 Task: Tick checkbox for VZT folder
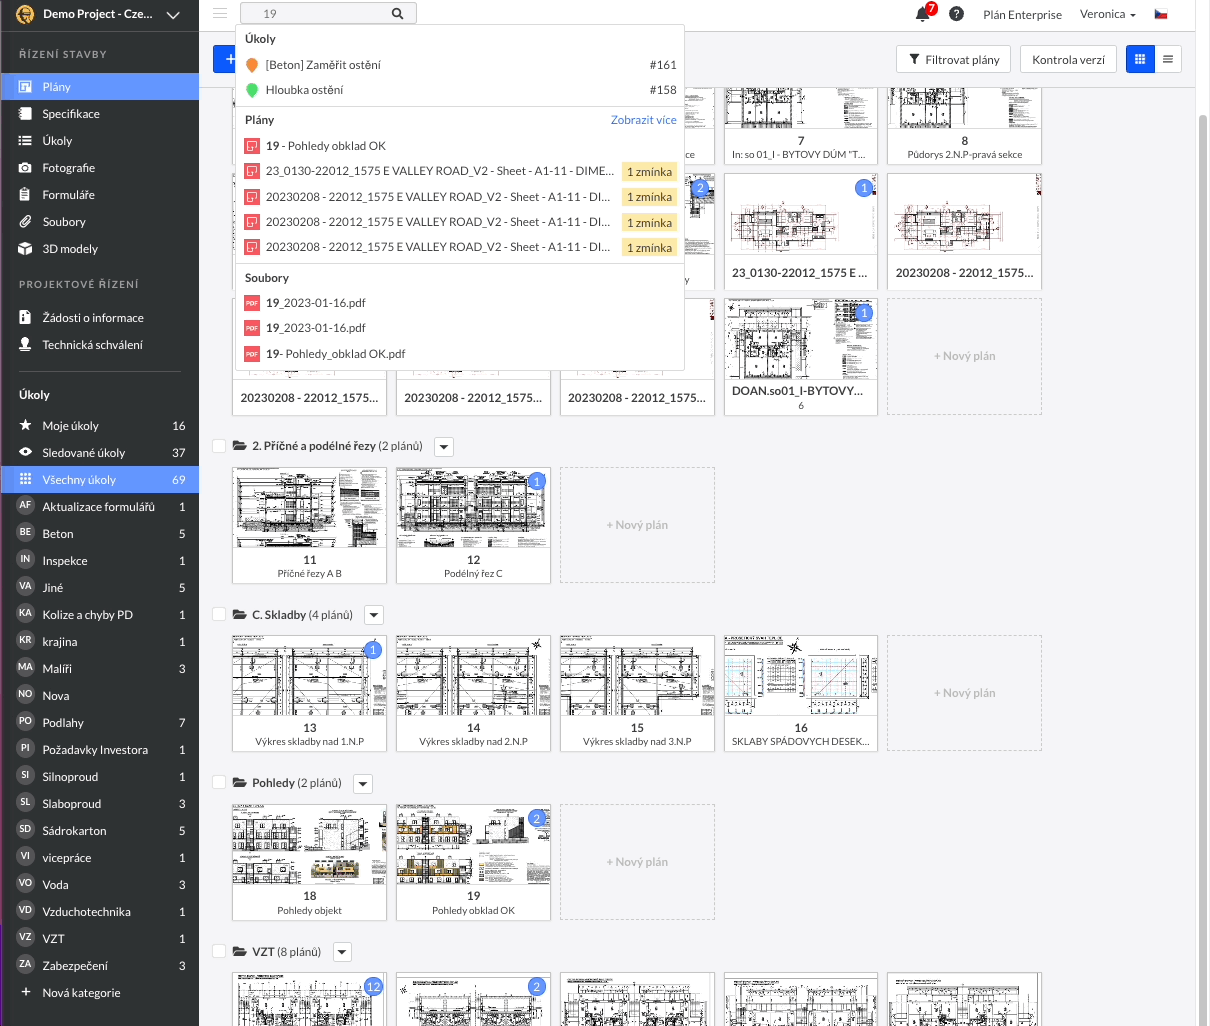pos(219,952)
